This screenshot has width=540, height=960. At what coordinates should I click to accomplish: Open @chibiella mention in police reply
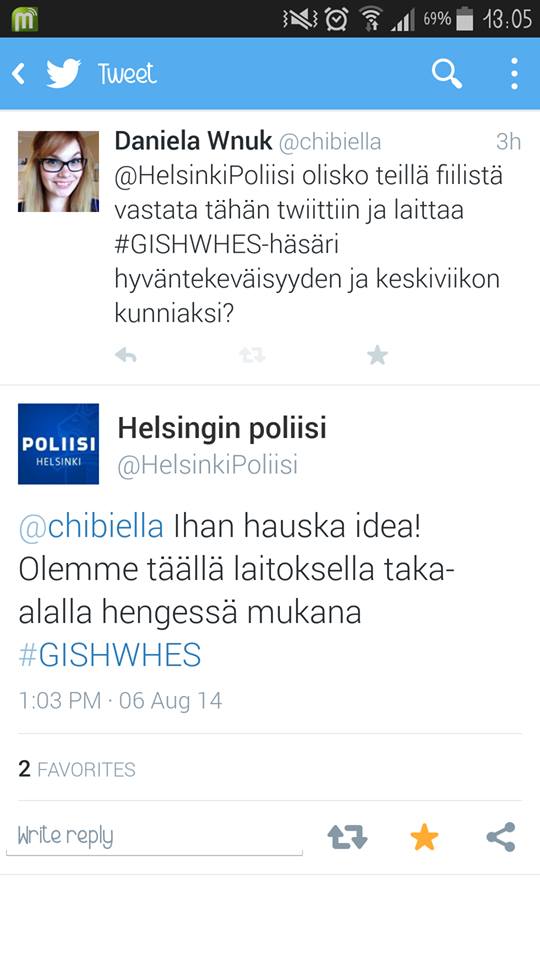pyautogui.click(x=91, y=527)
